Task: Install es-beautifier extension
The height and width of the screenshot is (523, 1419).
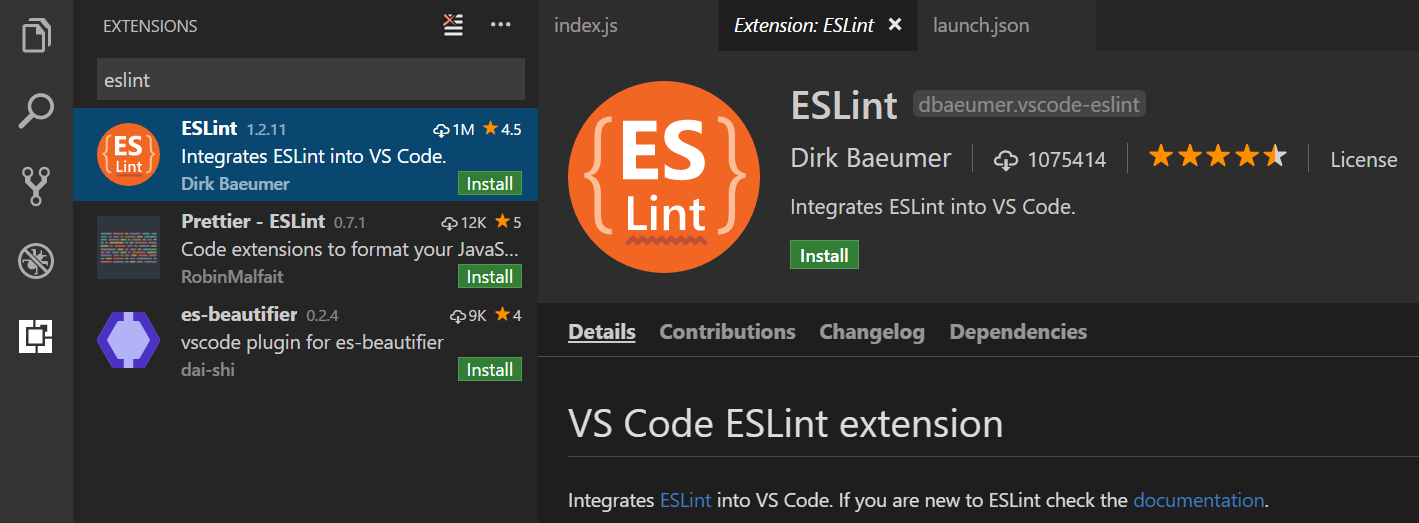Action: [x=490, y=370]
